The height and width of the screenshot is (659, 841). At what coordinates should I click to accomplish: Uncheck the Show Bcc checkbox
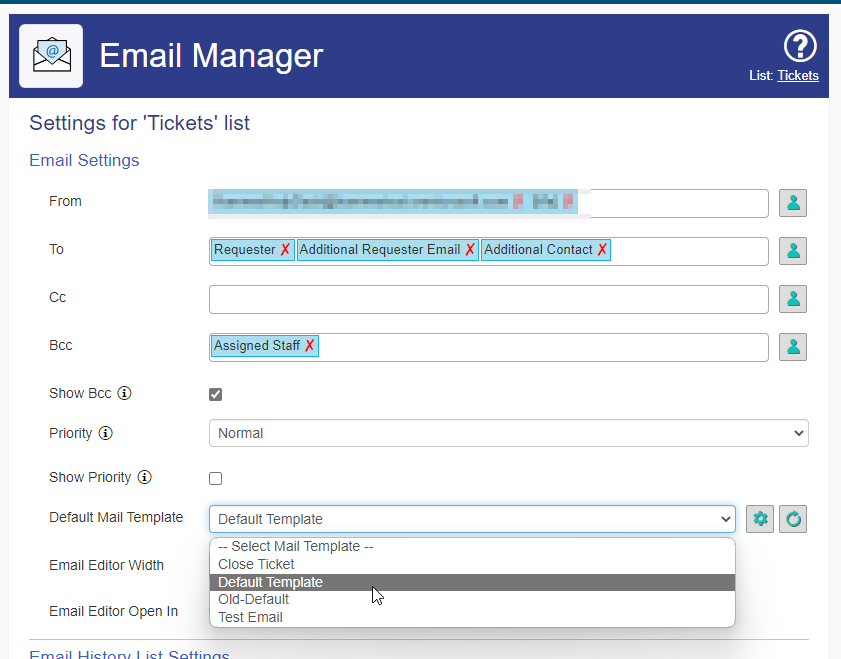point(216,394)
